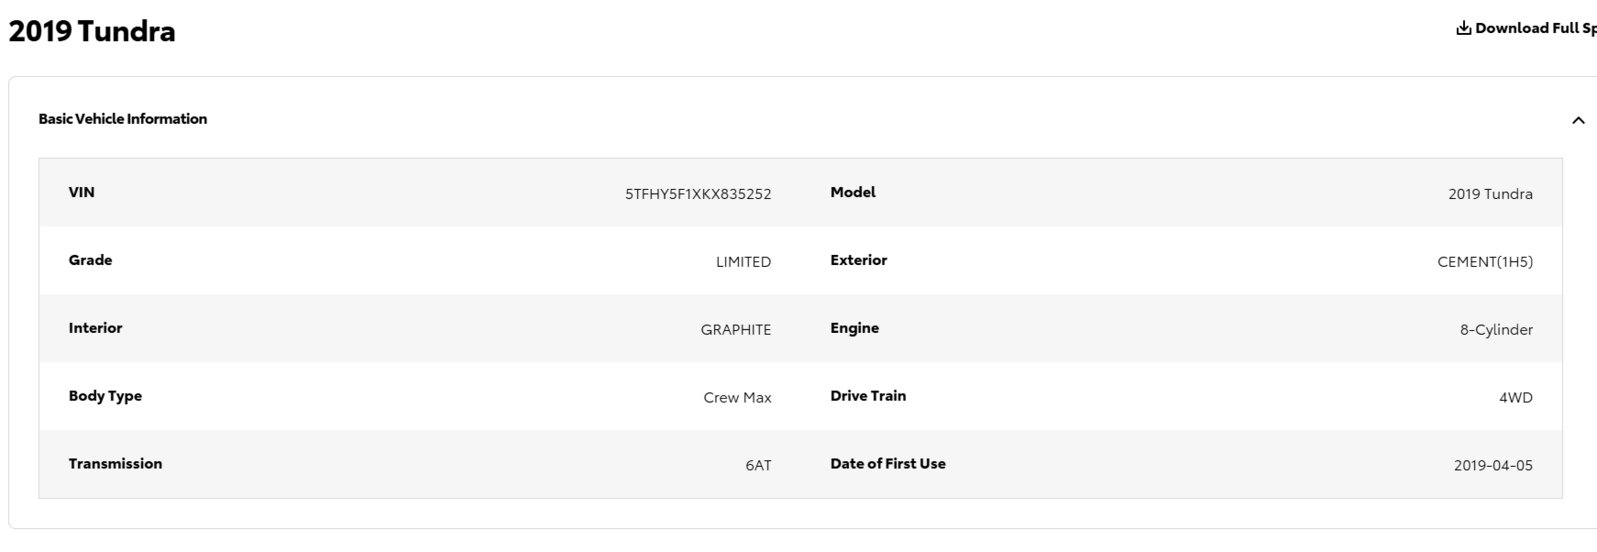The width and height of the screenshot is (1597, 552).
Task: Click the Exterior value CEMENT(1H5)
Action: 1485,262
